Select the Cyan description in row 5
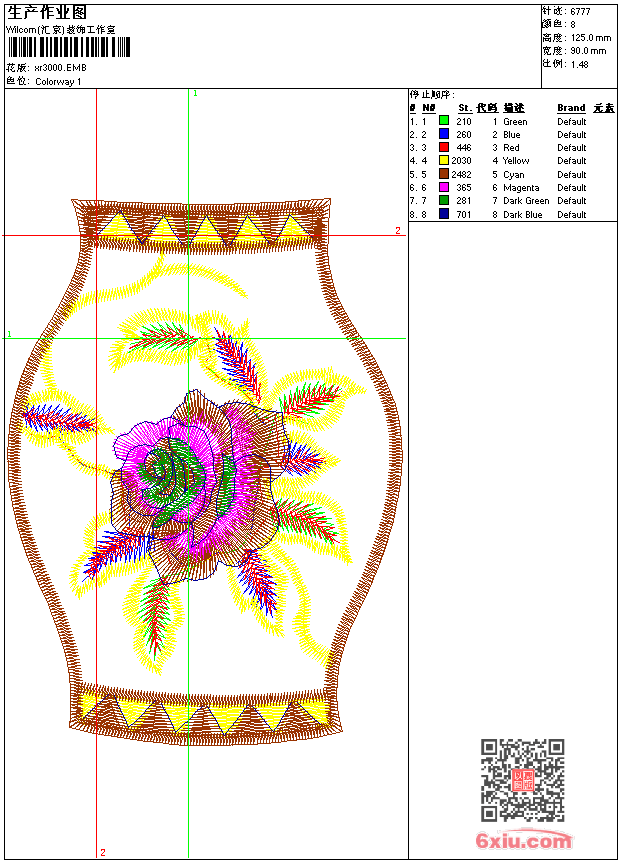620x860 pixels. 514,175
